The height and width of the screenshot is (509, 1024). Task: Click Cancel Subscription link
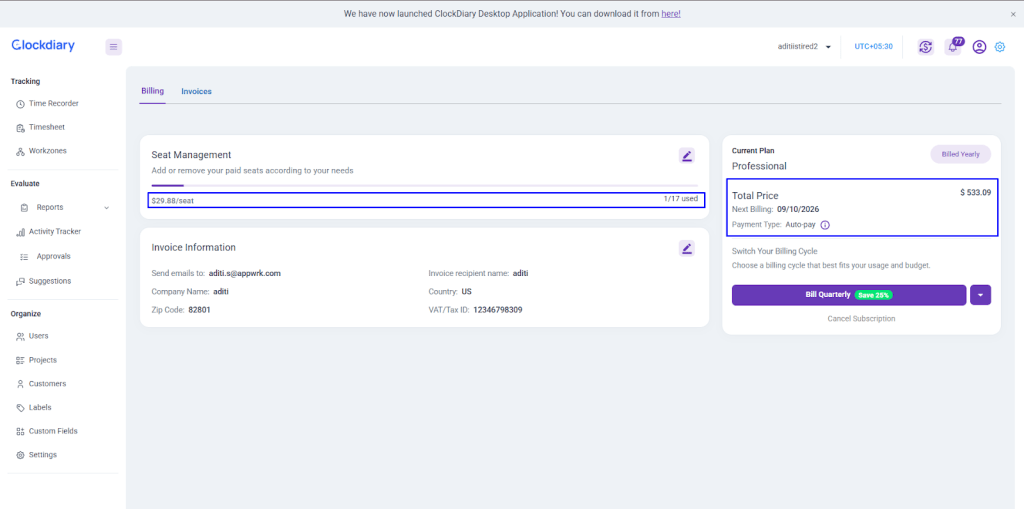click(861, 319)
